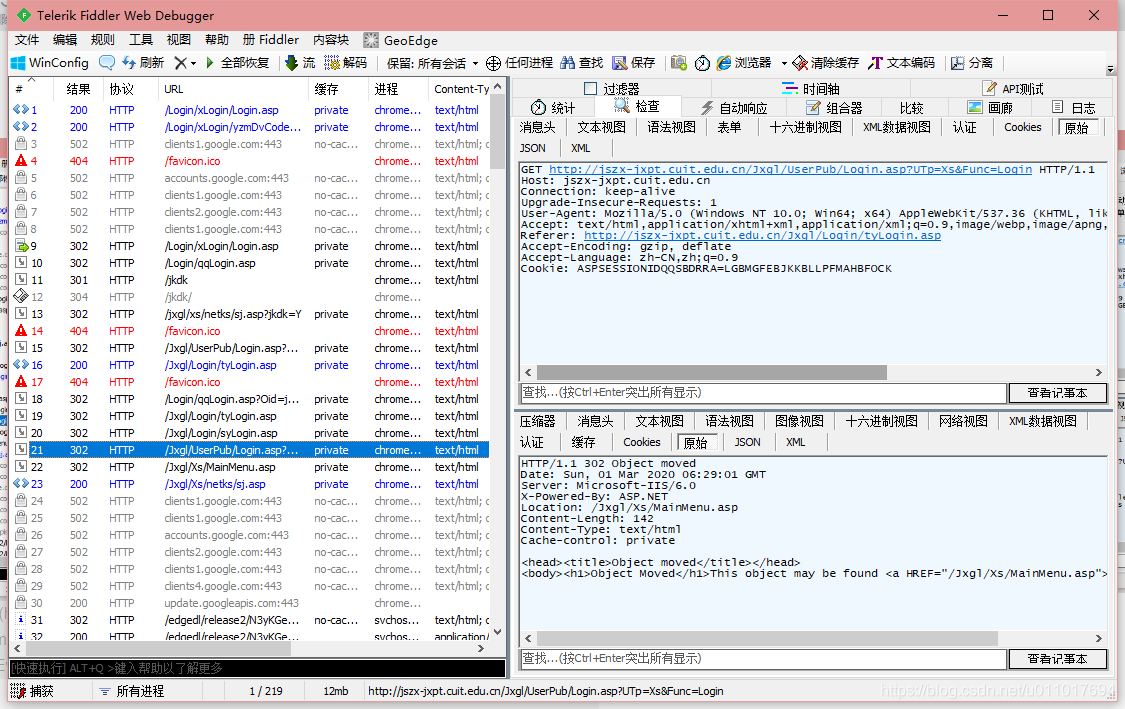Click the 保存 save button
The height and width of the screenshot is (709, 1125).
coord(634,63)
